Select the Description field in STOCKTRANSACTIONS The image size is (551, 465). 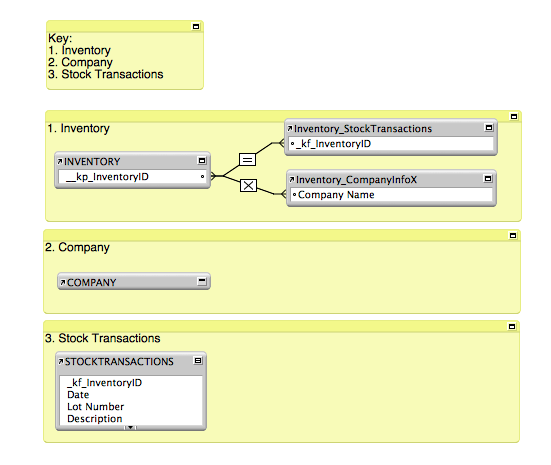pyautogui.click(x=95, y=419)
